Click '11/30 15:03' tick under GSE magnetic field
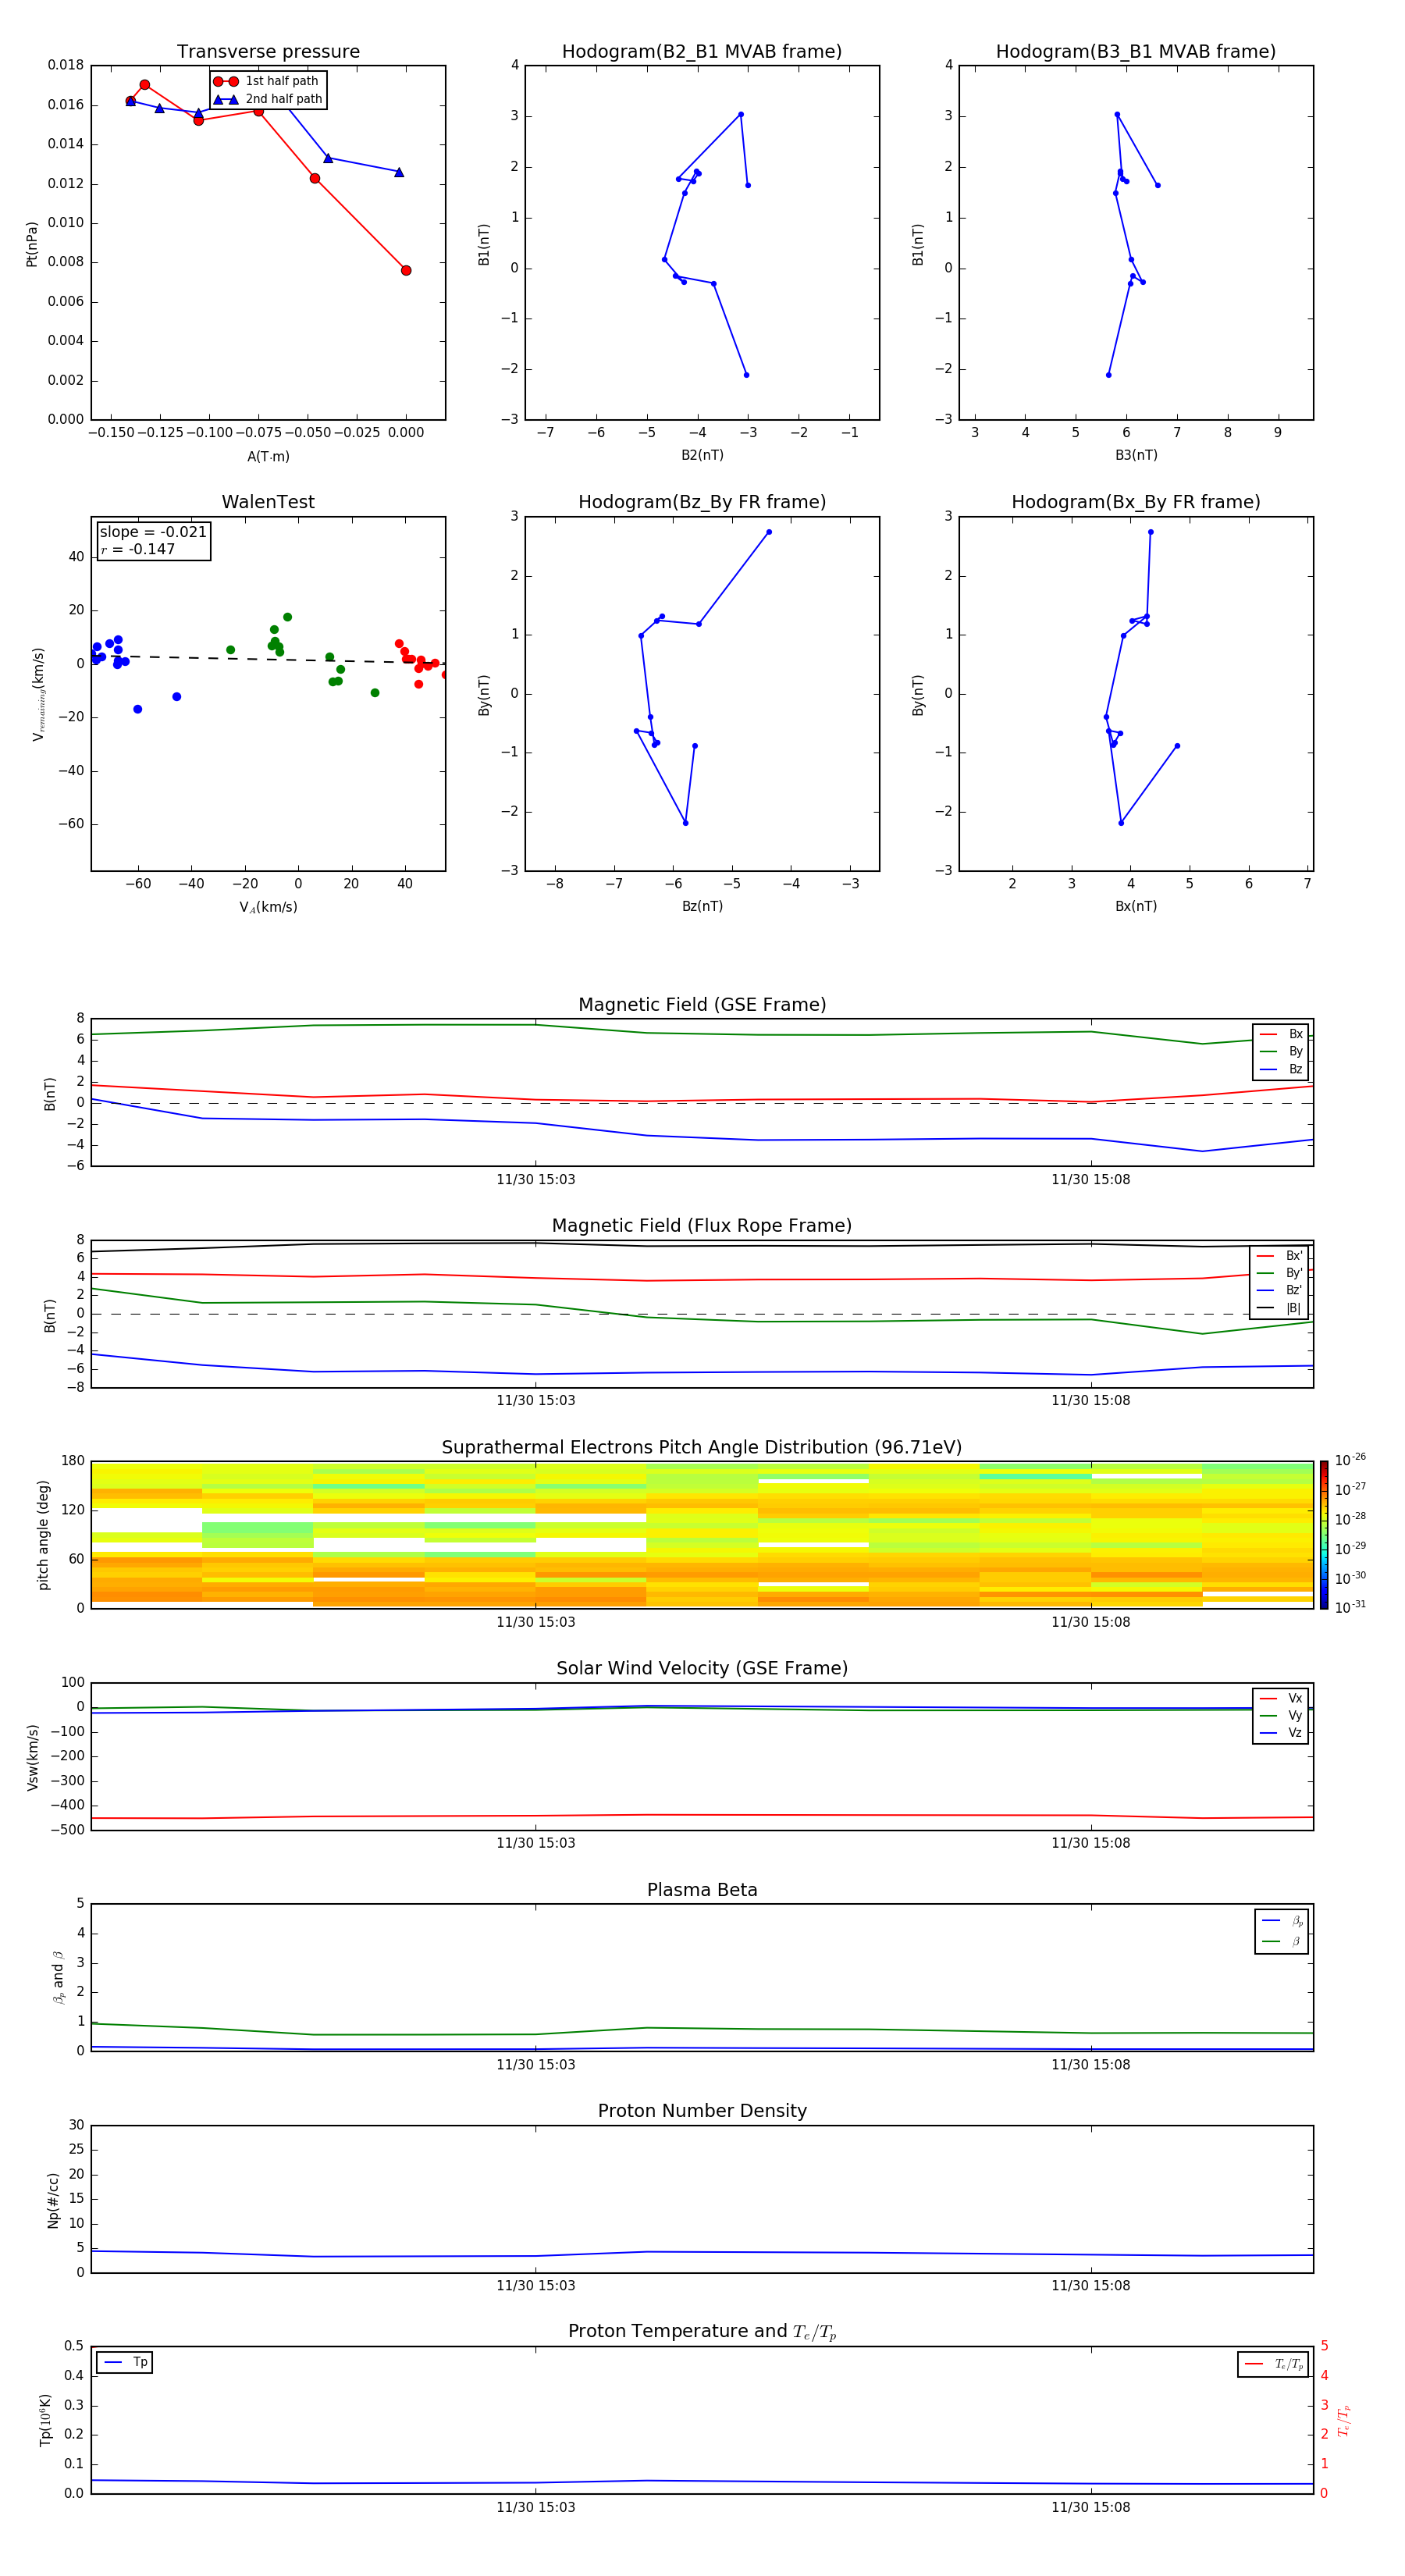The height and width of the screenshot is (2576, 1405). [x=536, y=1179]
